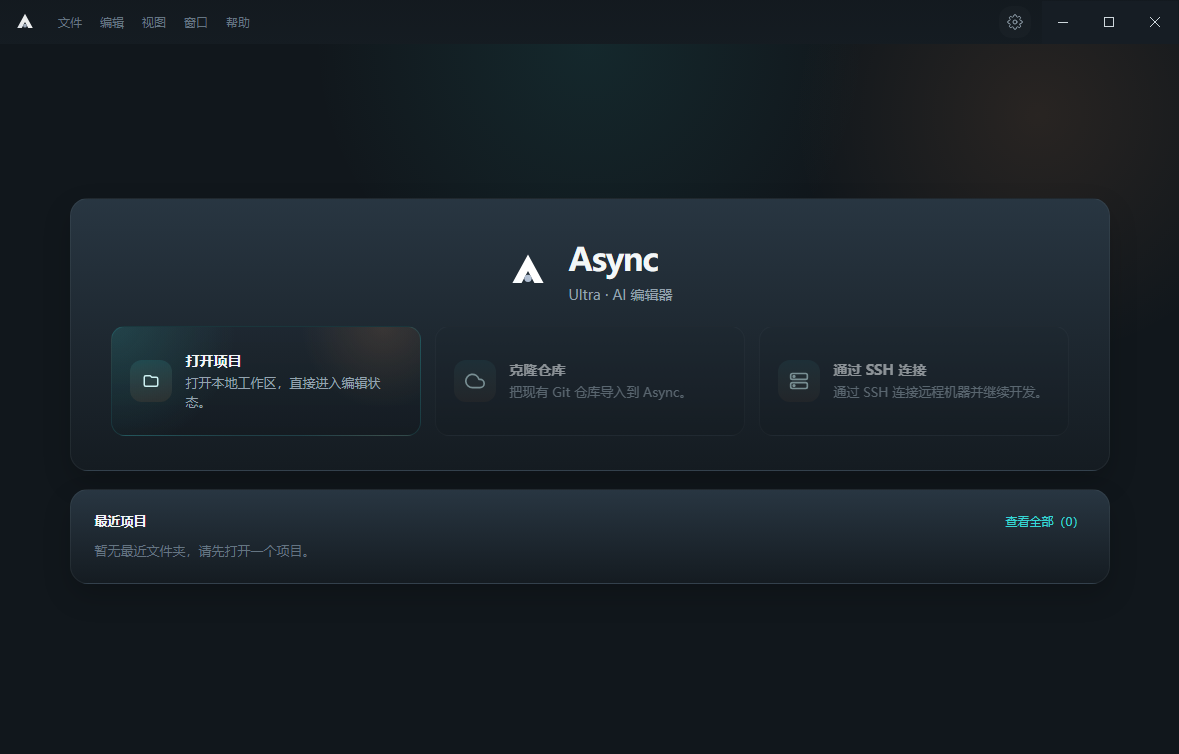The image size is (1179, 754).
Task: Minimize the Async window
Action: pos(1062,21)
